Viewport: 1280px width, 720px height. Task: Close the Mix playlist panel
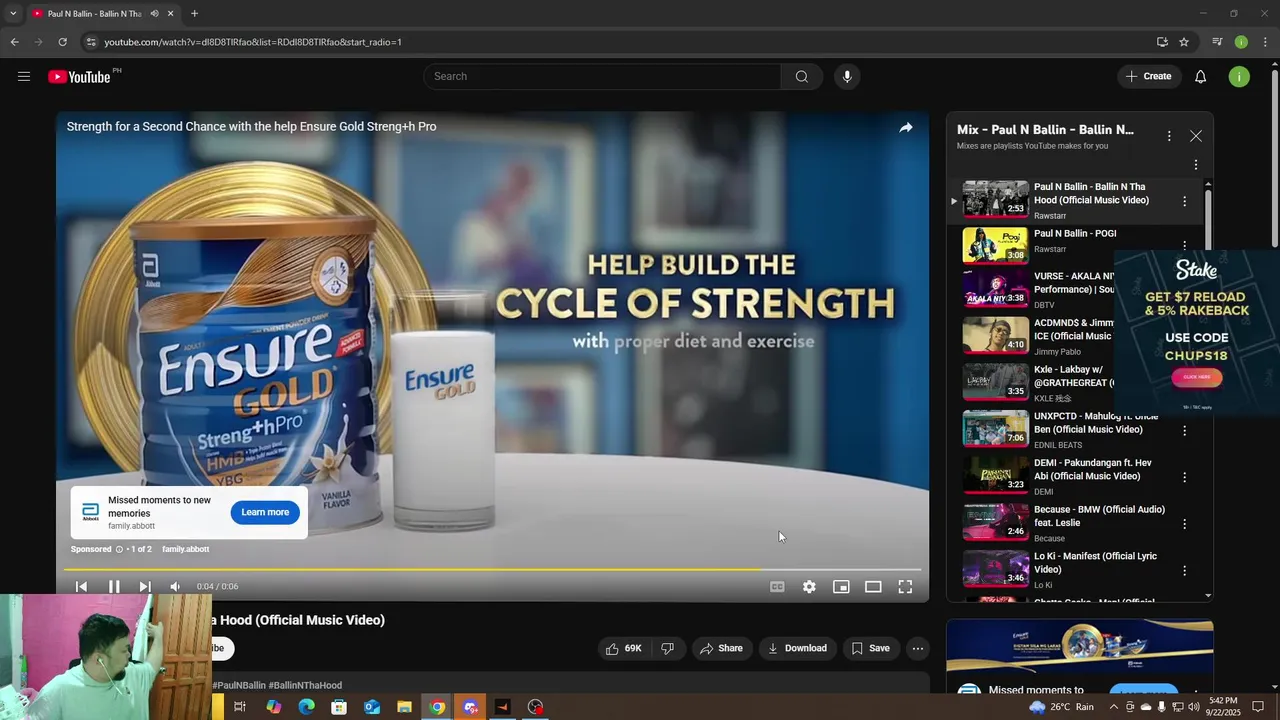point(1196,136)
